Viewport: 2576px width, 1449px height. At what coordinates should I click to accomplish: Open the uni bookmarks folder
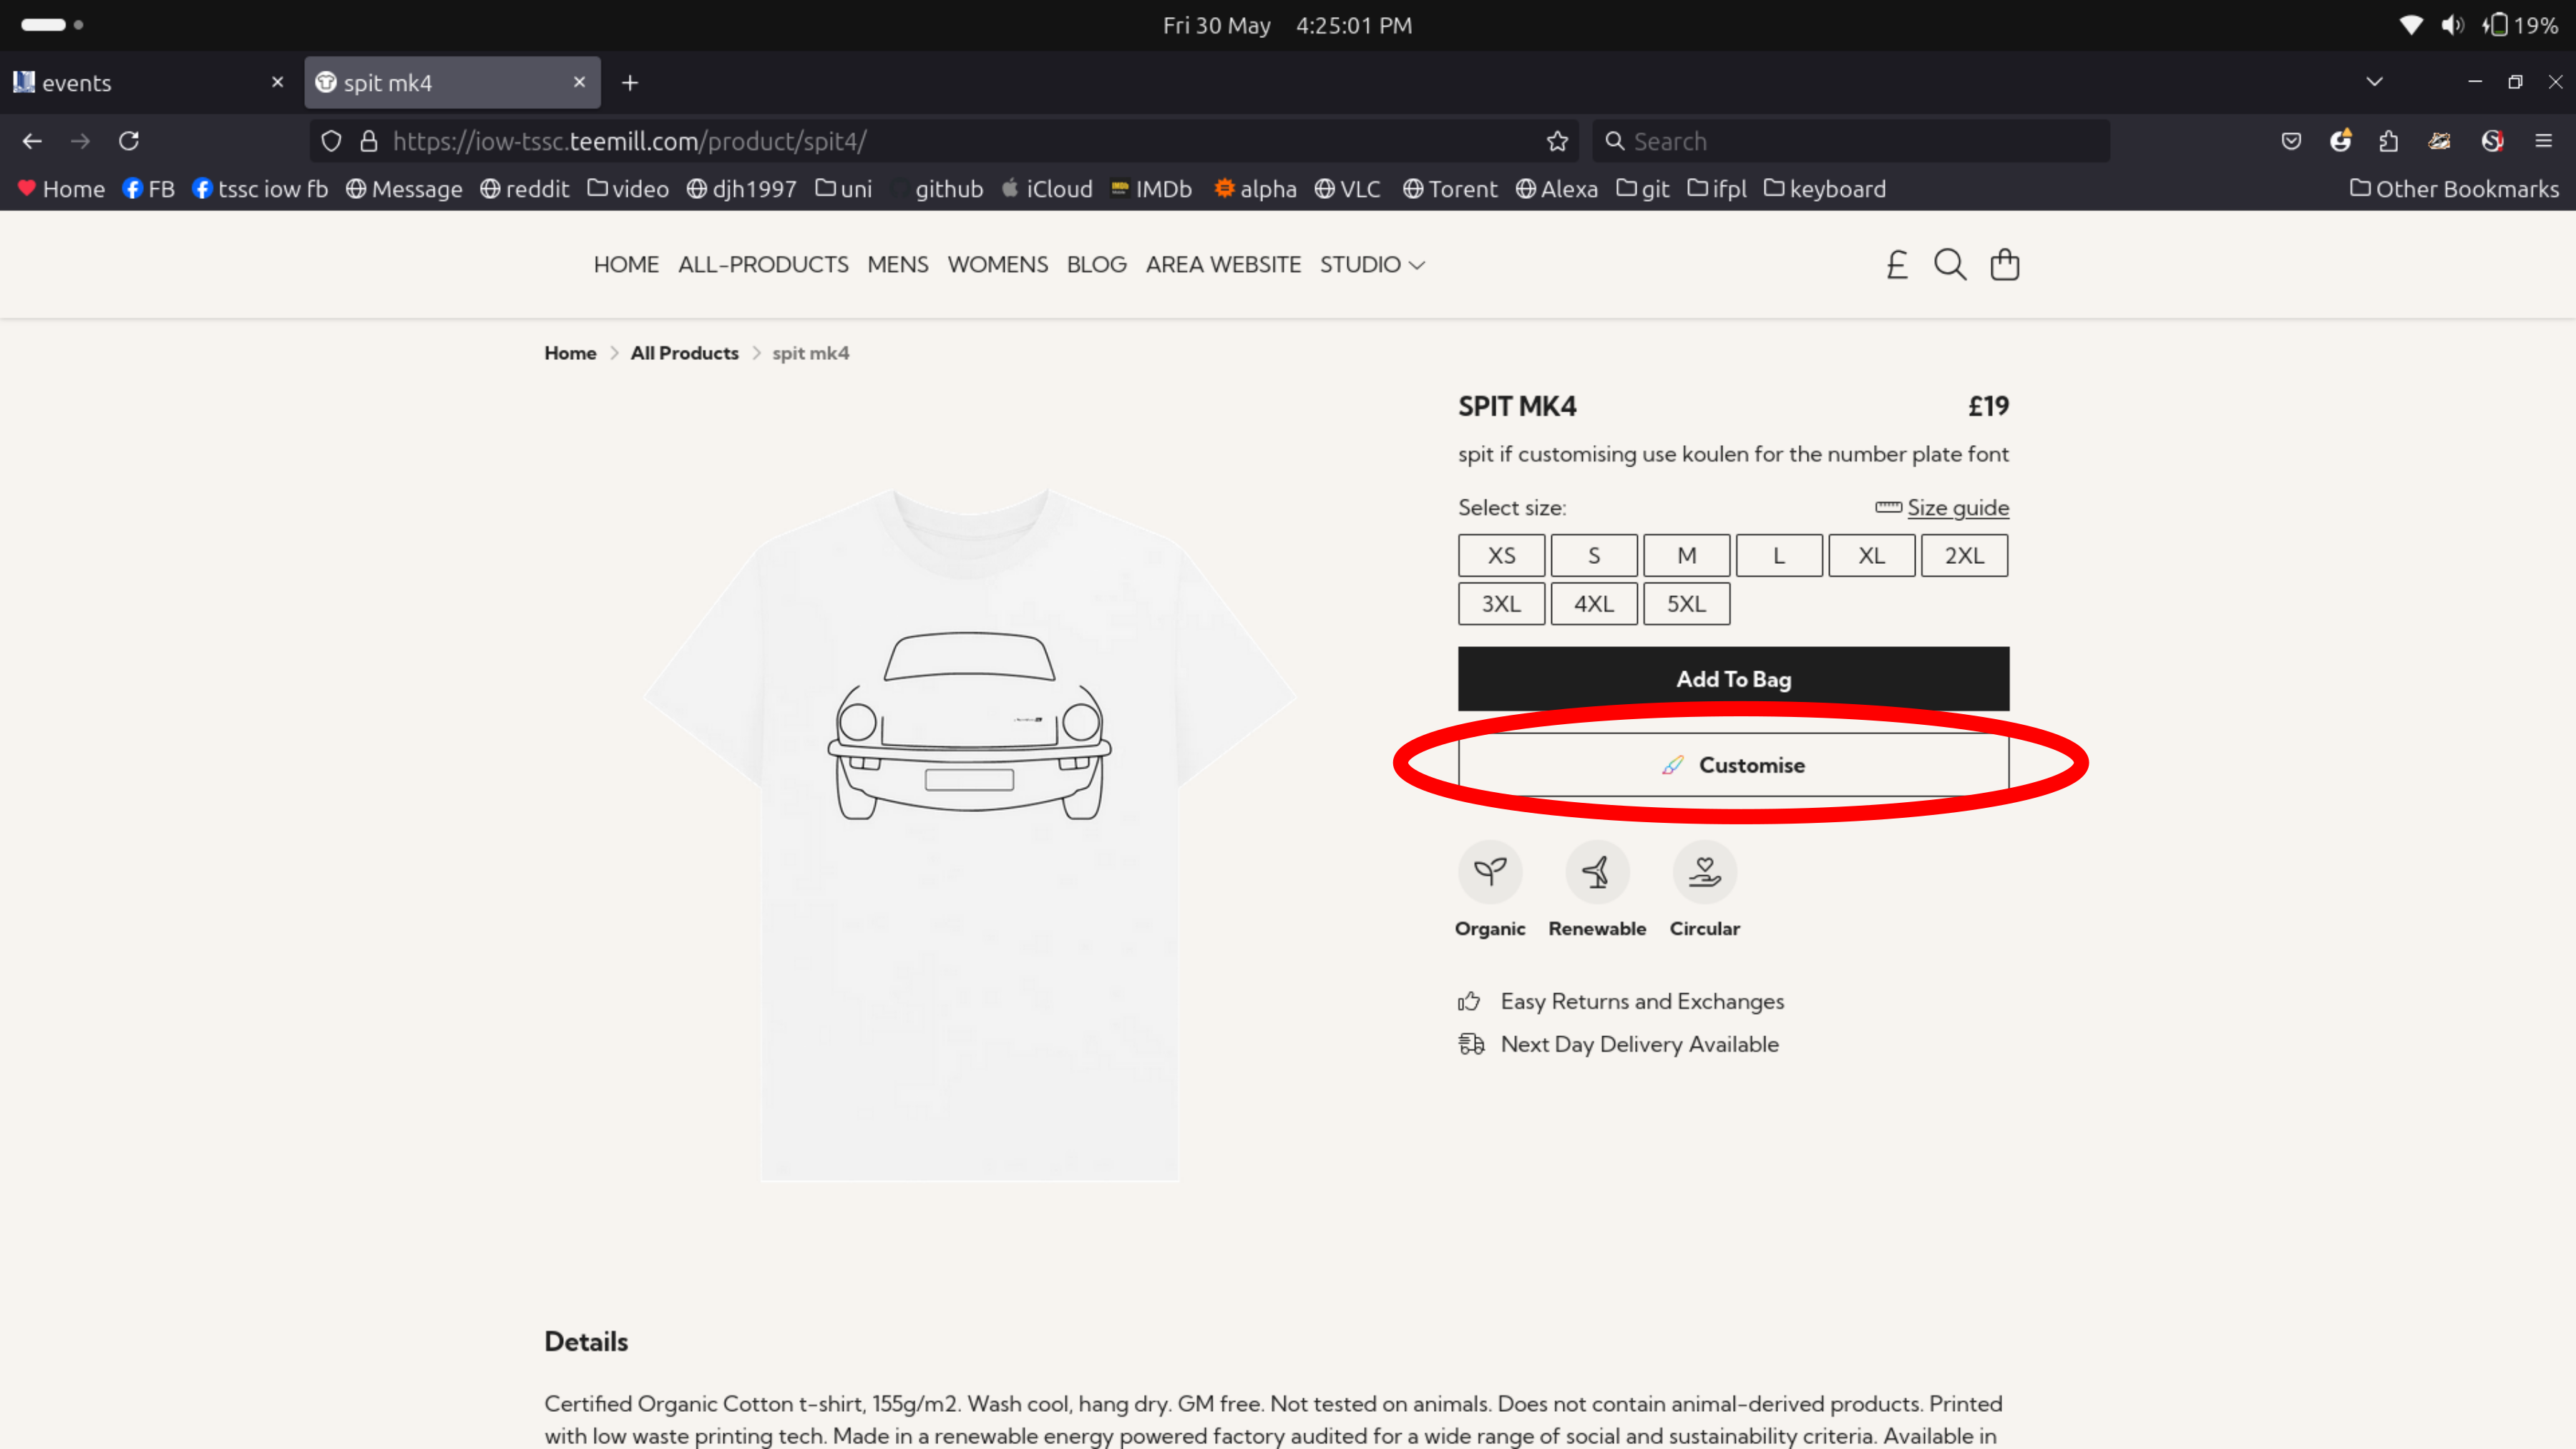(x=843, y=189)
